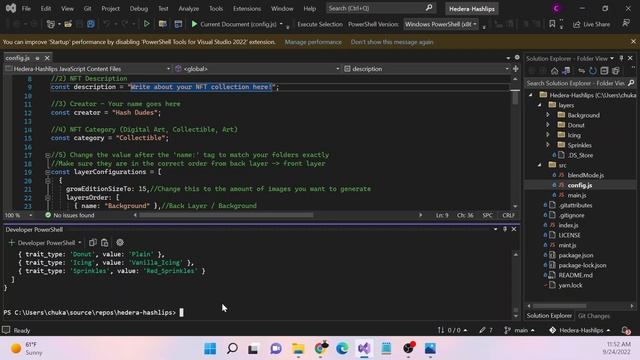Click the copy icon in Developer PowerShell toolbar
This screenshot has height=360, width=640.
coord(93,242)
